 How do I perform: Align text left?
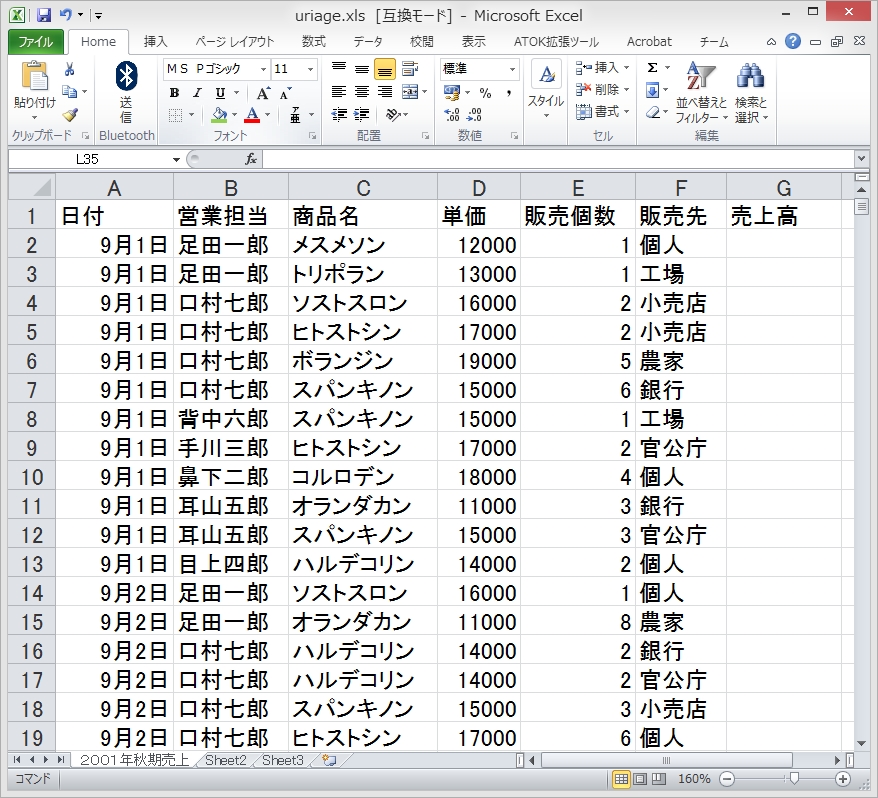[339, 92]
